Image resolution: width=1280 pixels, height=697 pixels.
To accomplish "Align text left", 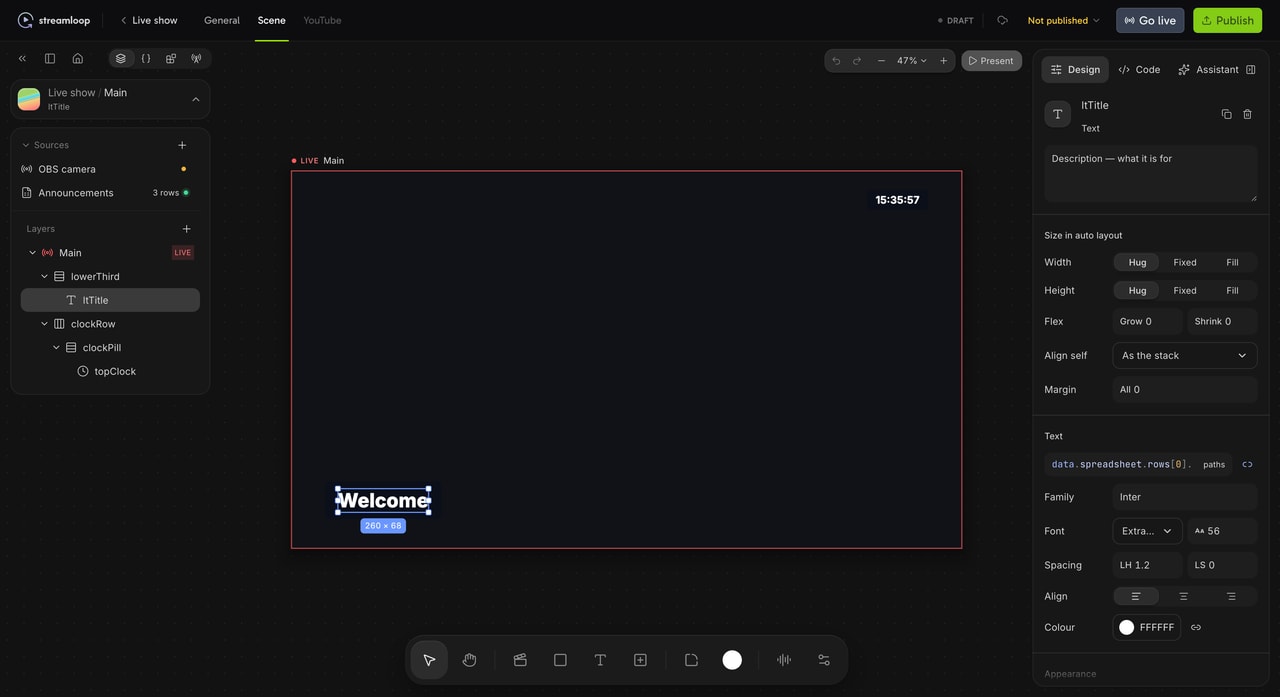I will 1136,596.
